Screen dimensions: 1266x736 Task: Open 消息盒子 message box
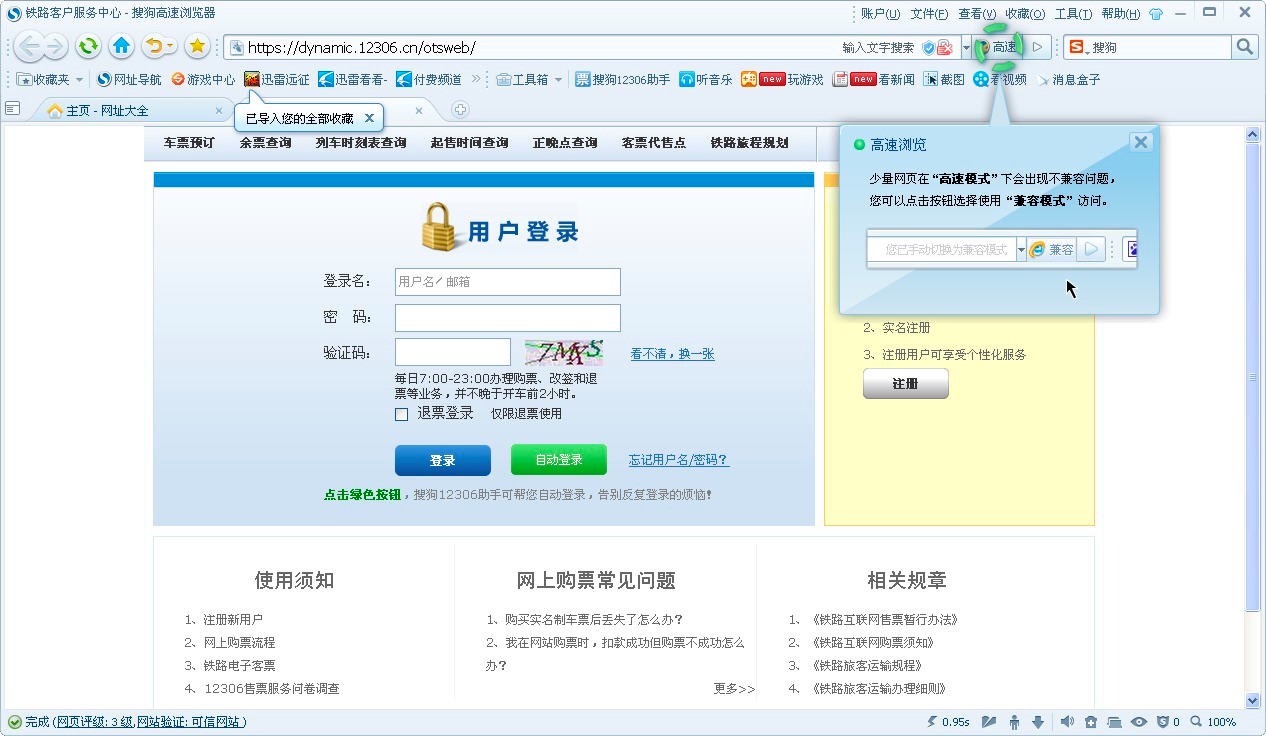[1068, 79]
